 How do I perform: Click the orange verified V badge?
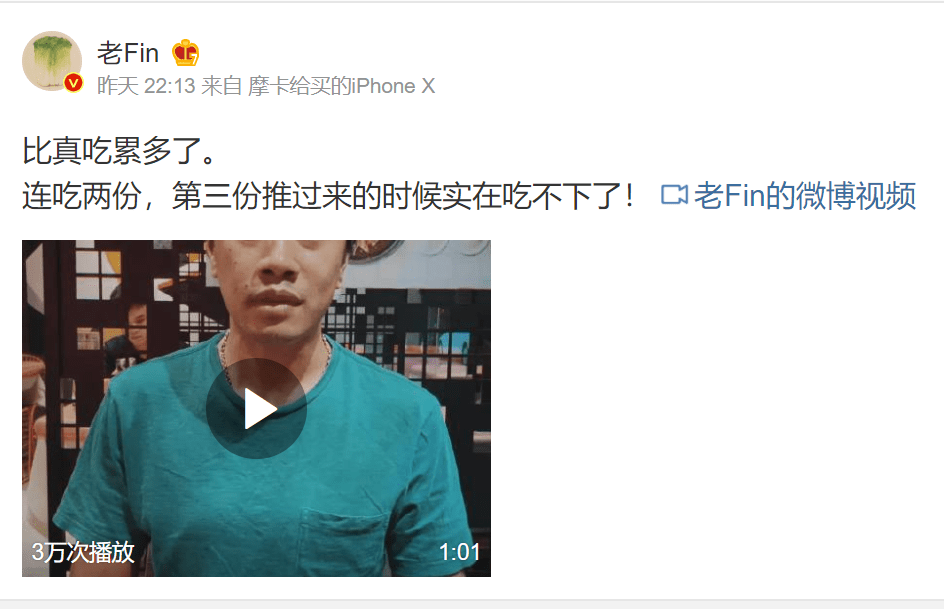[73, 82]
